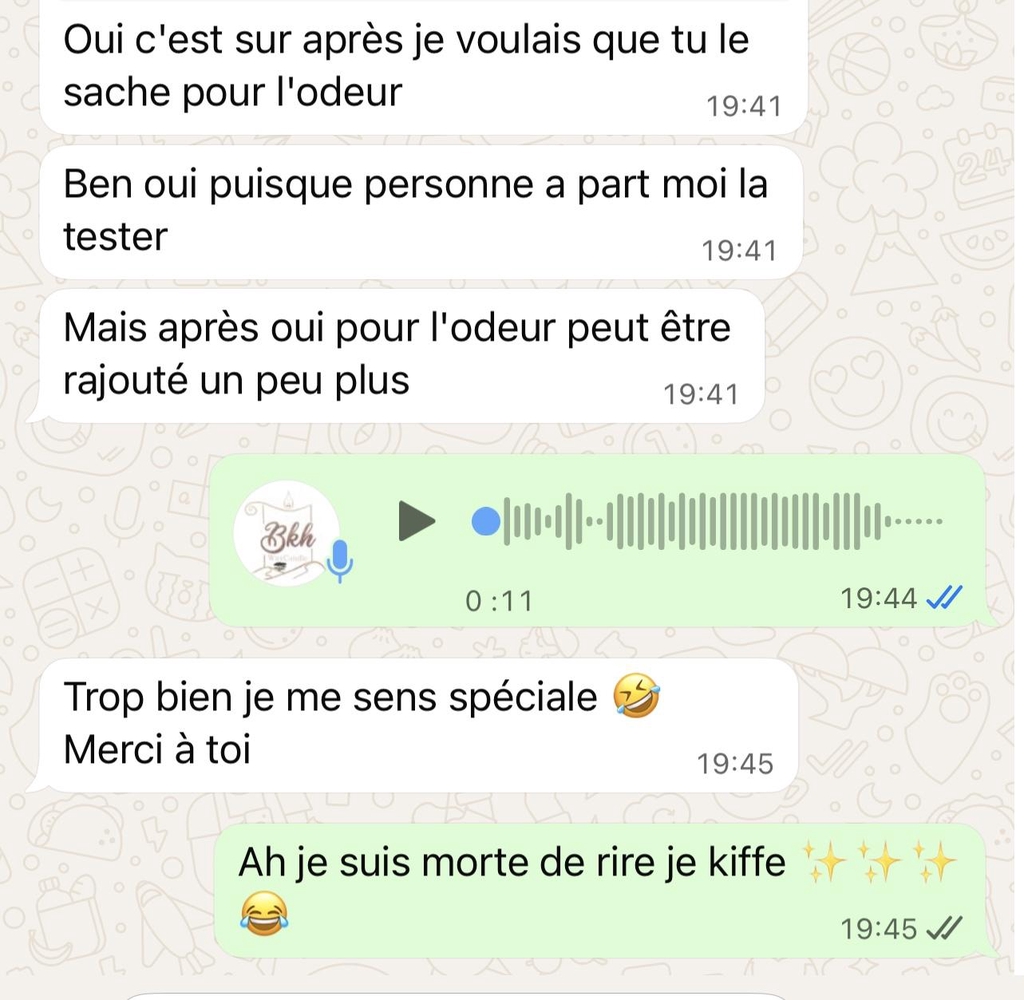Tap the tears of joy emoji

coord(264,913)
